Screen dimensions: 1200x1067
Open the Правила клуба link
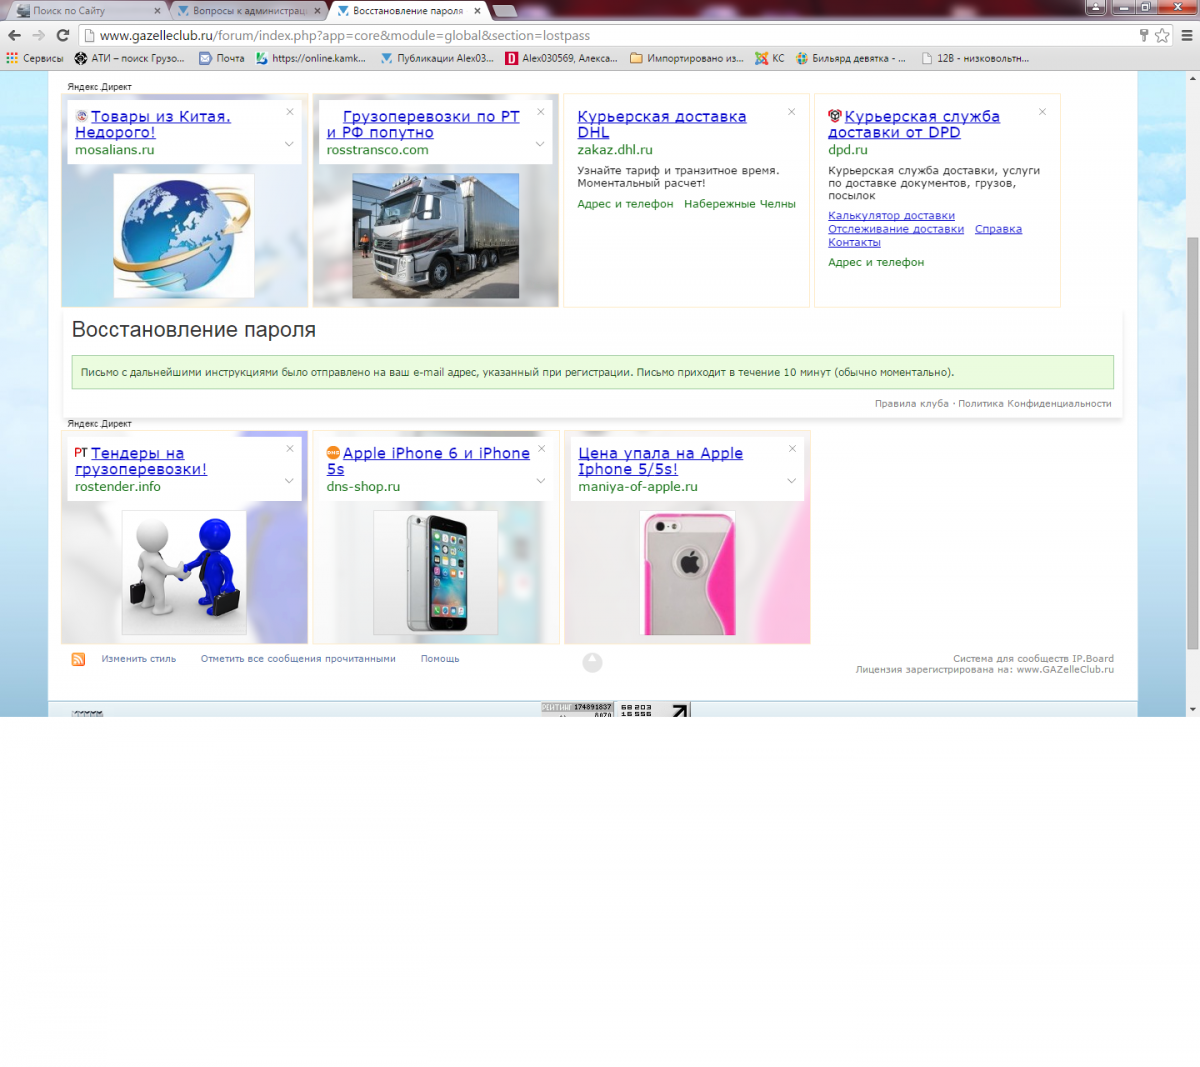click(912, 404)
